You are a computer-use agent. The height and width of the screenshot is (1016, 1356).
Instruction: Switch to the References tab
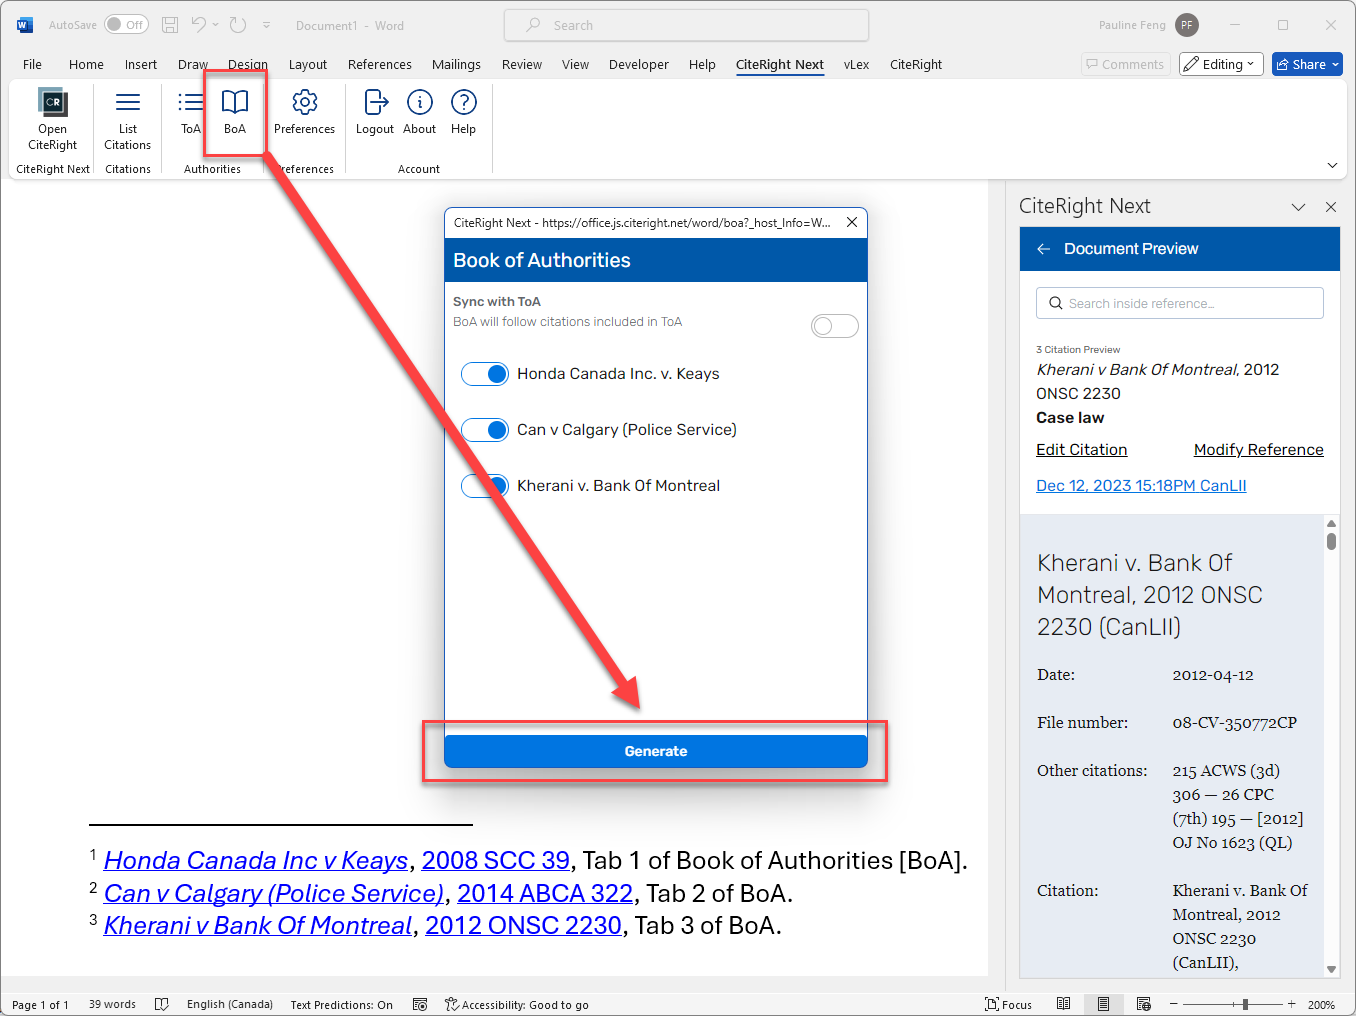pyautogui.click(x=380, y=64)
